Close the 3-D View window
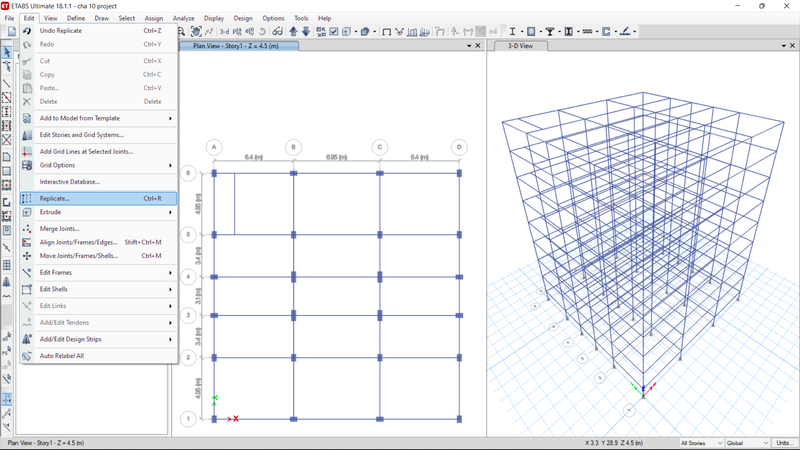Screen dimensions: 800x450 pyautogui.click(x=792, y=46)
